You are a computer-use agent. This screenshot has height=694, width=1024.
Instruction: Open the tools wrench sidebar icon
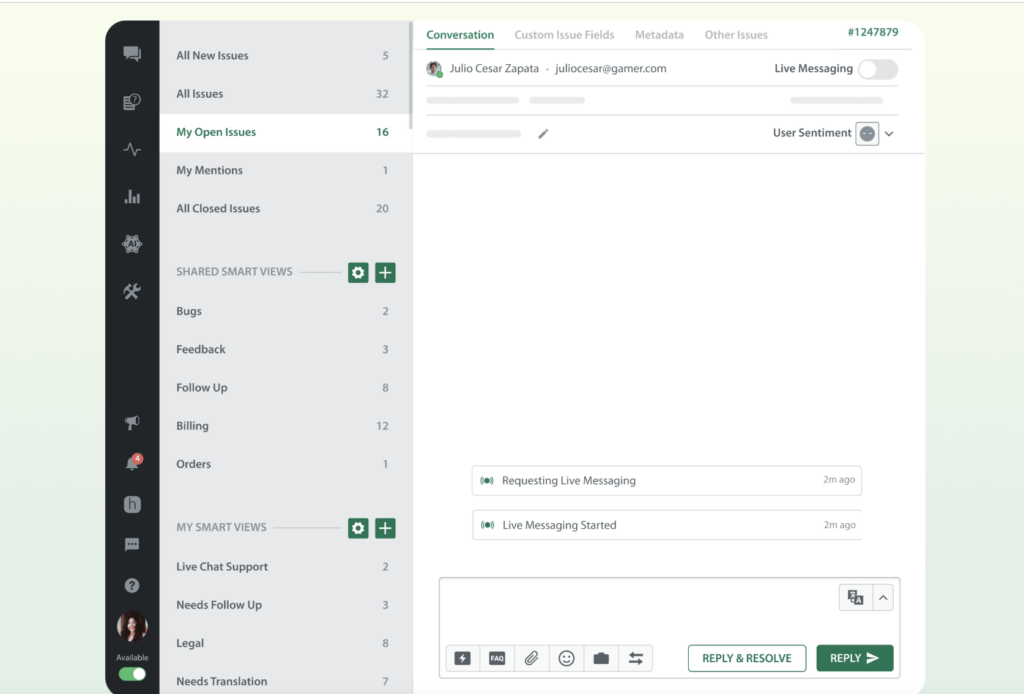pos(132,292)
